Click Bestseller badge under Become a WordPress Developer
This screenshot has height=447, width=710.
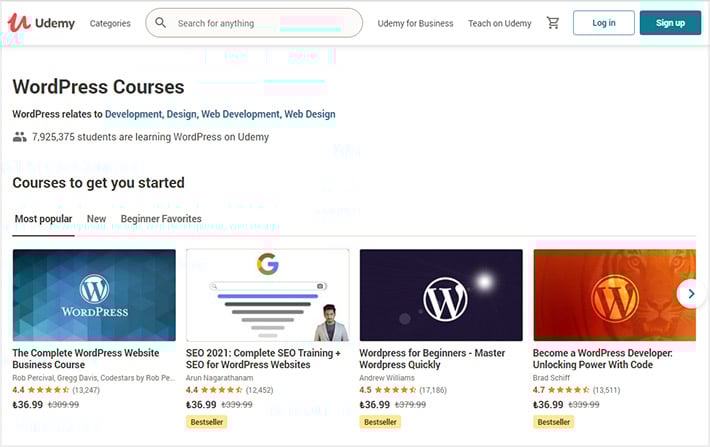(x=554, y=422)
